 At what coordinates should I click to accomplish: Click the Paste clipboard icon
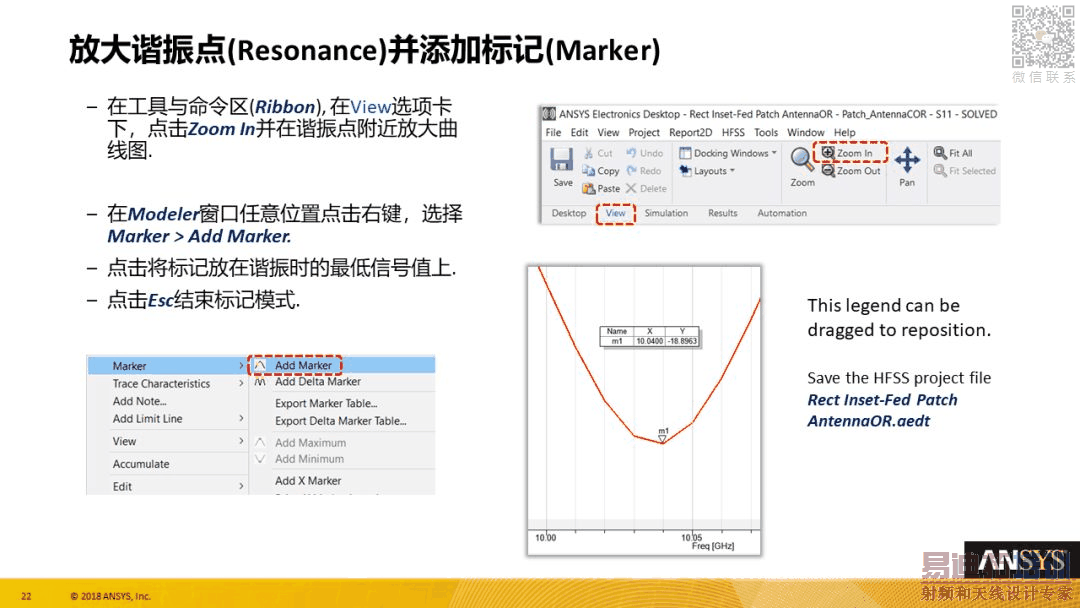click(x=588, y=188)
